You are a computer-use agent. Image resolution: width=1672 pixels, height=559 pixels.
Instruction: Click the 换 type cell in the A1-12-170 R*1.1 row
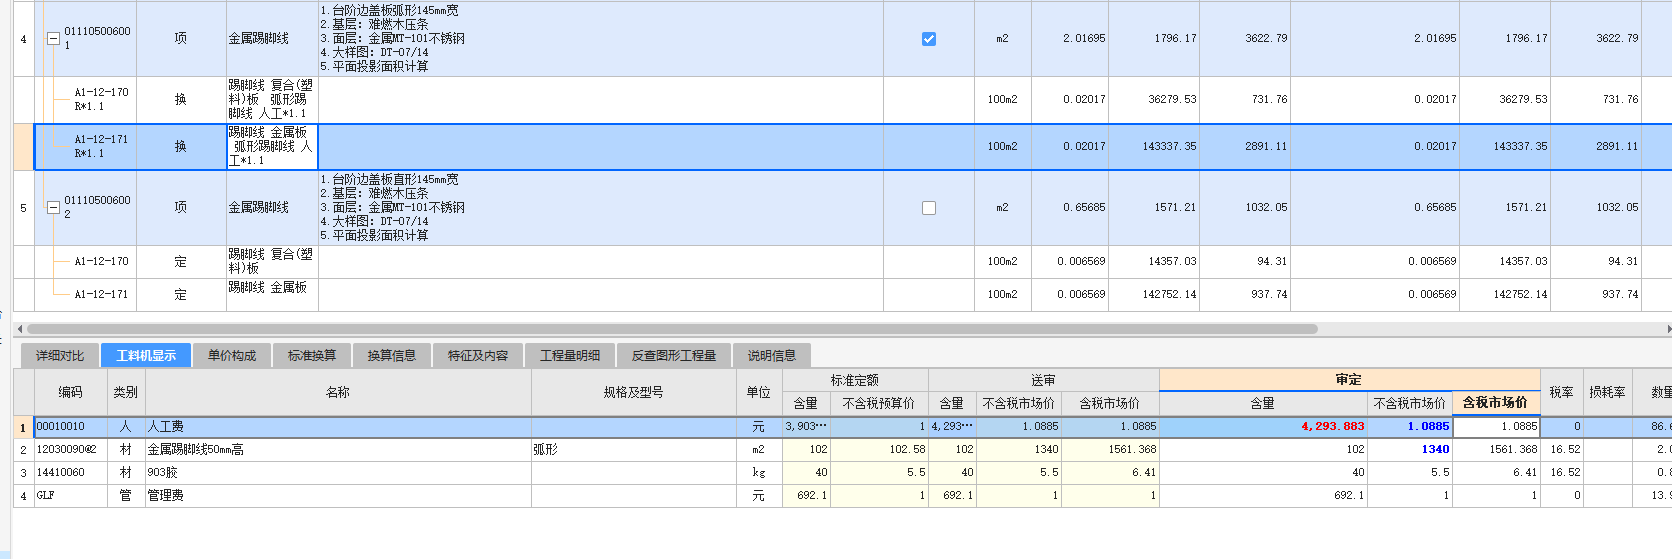pos(181,99)
